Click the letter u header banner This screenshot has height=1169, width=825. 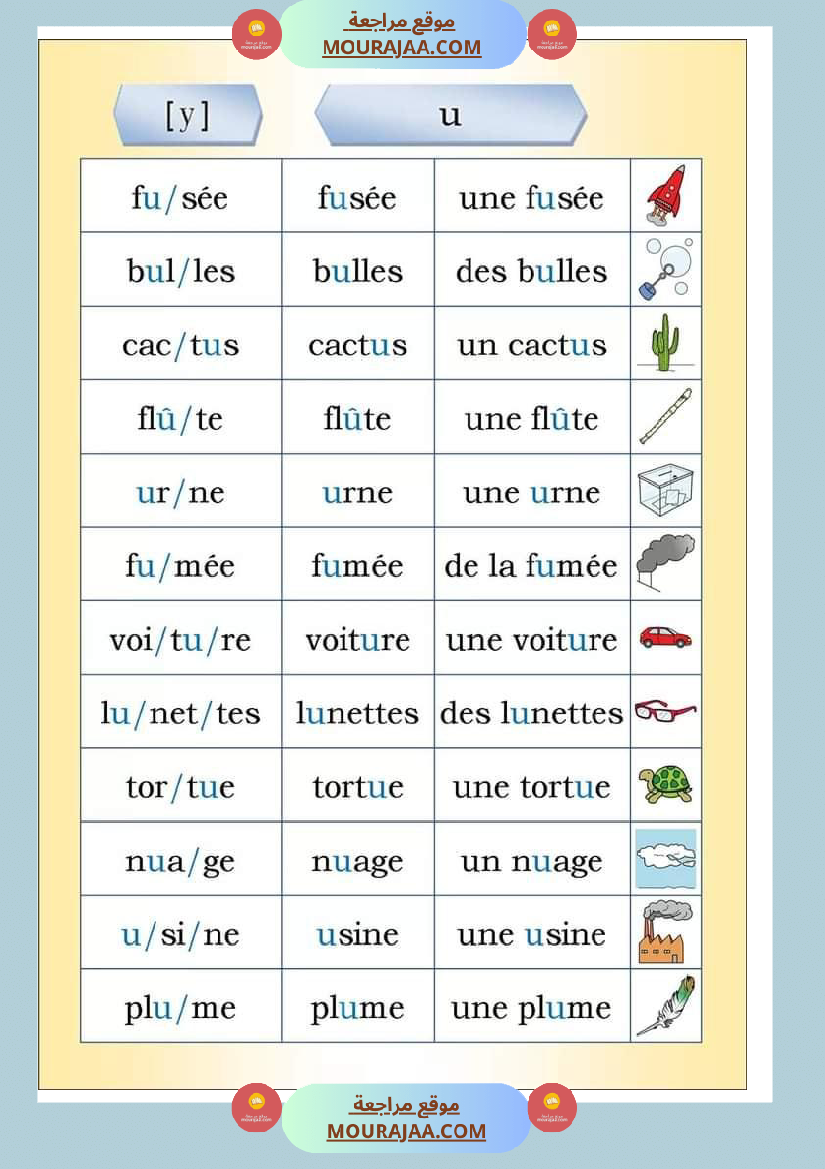coord(450,116)
